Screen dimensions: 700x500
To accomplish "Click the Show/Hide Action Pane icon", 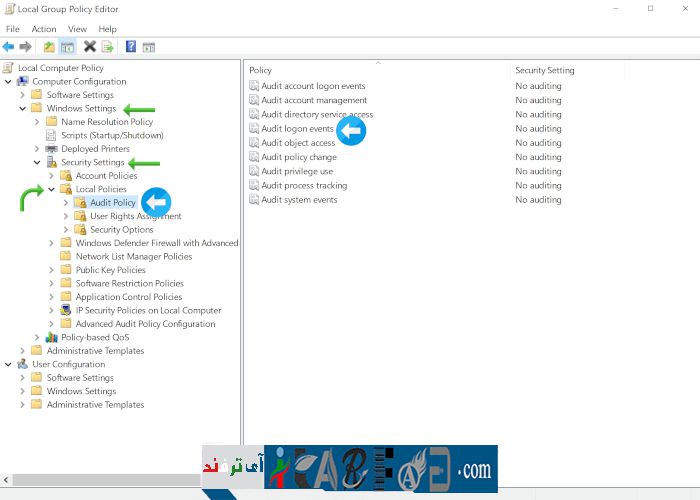I will click(x=149, y=47).
